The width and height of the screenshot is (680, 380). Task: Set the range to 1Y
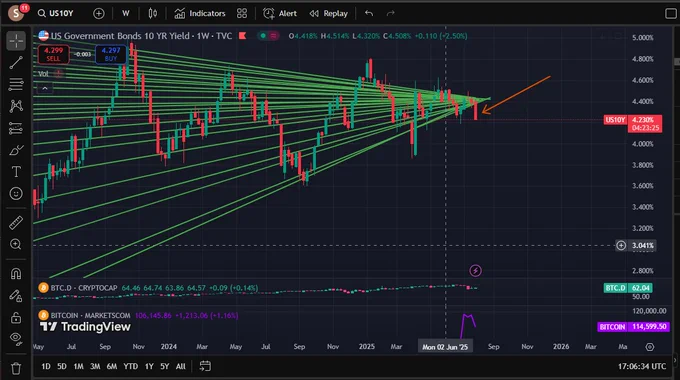149,367
